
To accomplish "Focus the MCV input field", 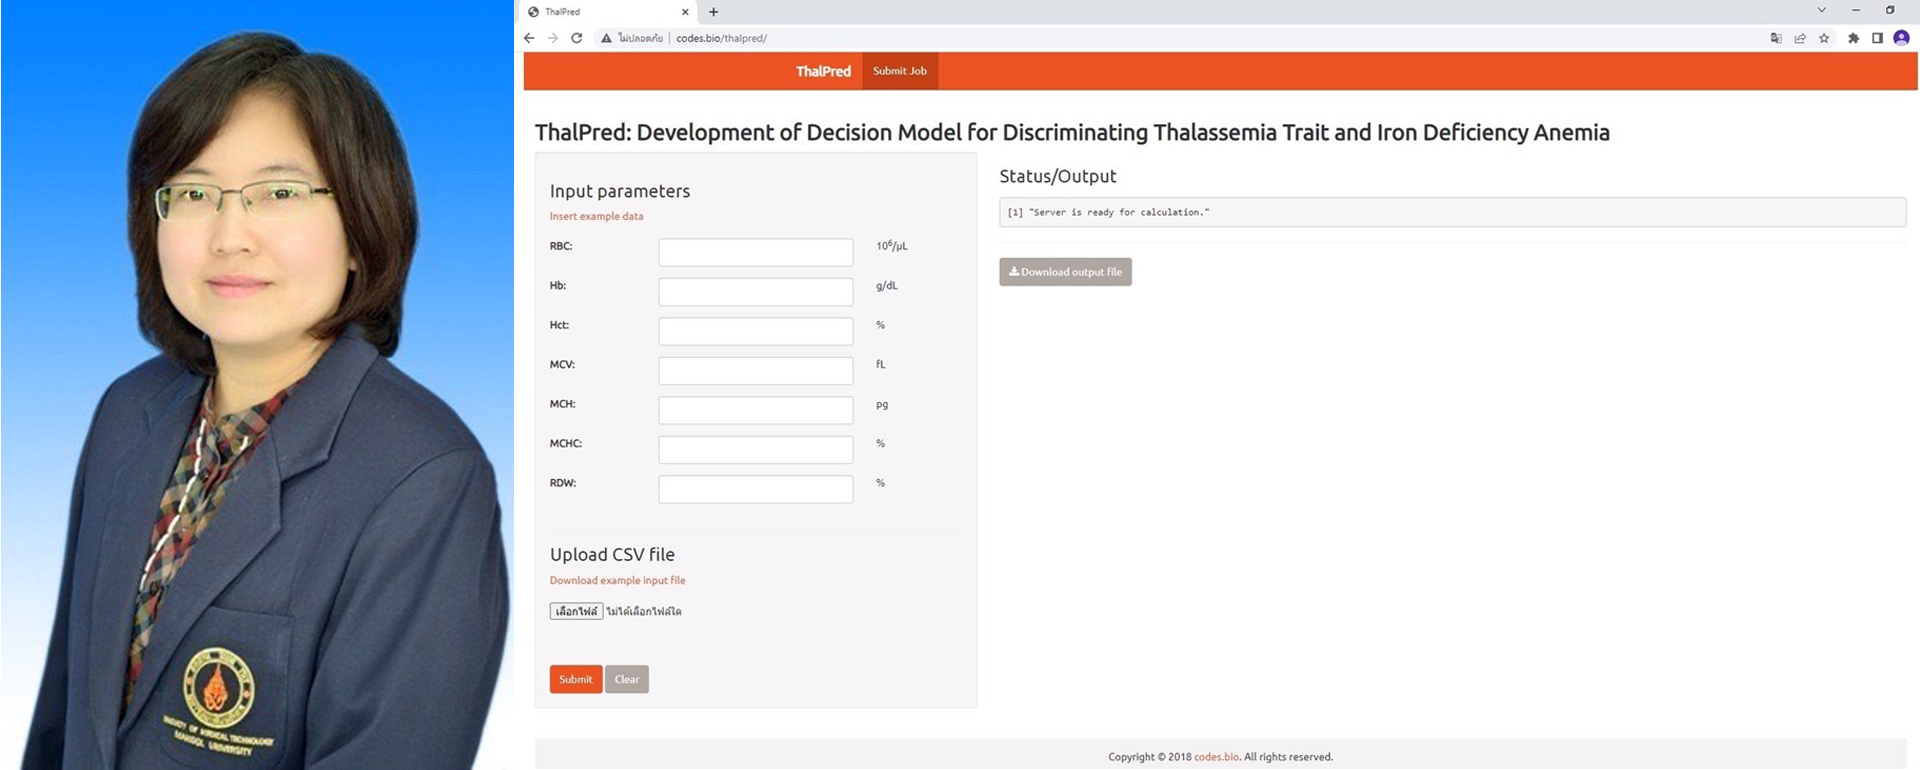I will tap(756, 371).
